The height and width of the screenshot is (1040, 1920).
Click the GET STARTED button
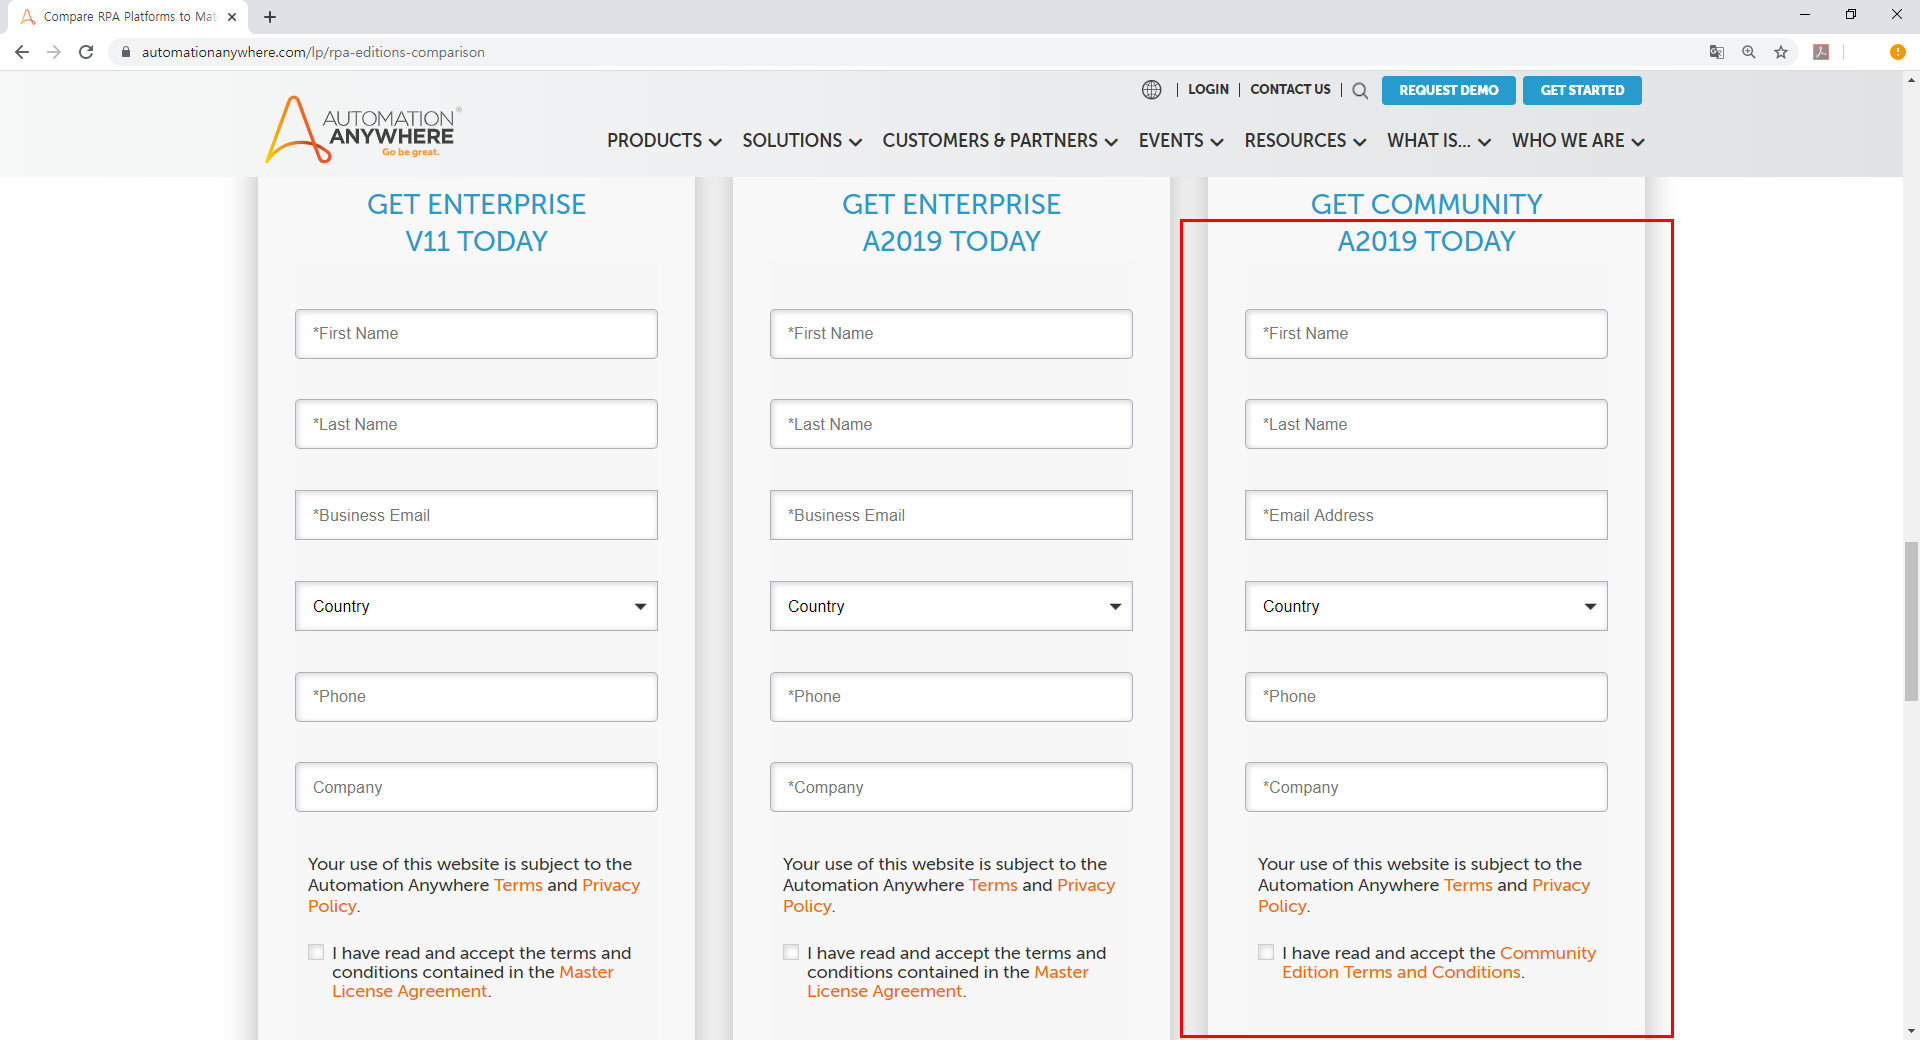pos(1582,90)
